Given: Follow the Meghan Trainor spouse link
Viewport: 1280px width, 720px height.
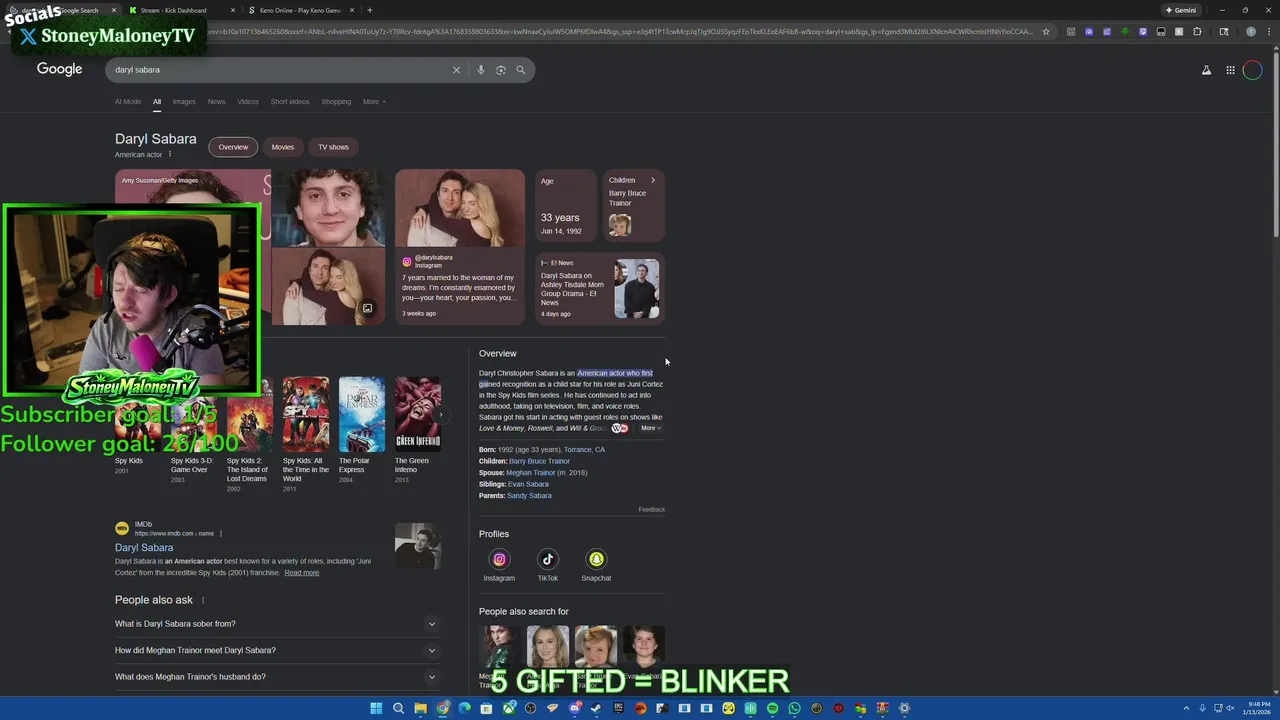Looking at the screenshot, I should point(530,473).
